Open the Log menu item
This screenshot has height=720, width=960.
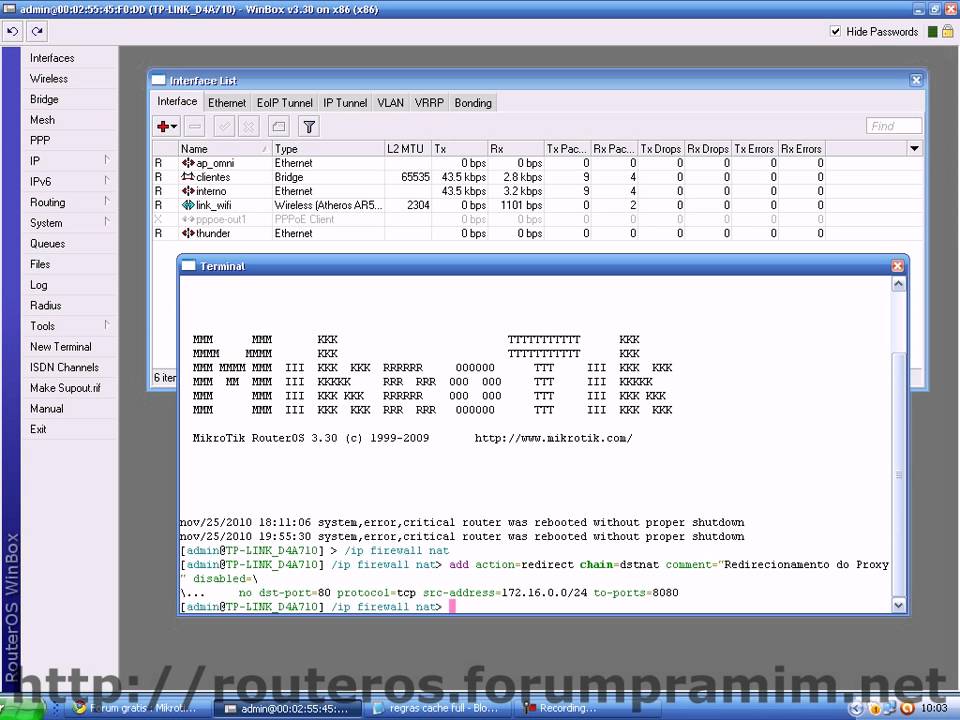pos(69,285)
